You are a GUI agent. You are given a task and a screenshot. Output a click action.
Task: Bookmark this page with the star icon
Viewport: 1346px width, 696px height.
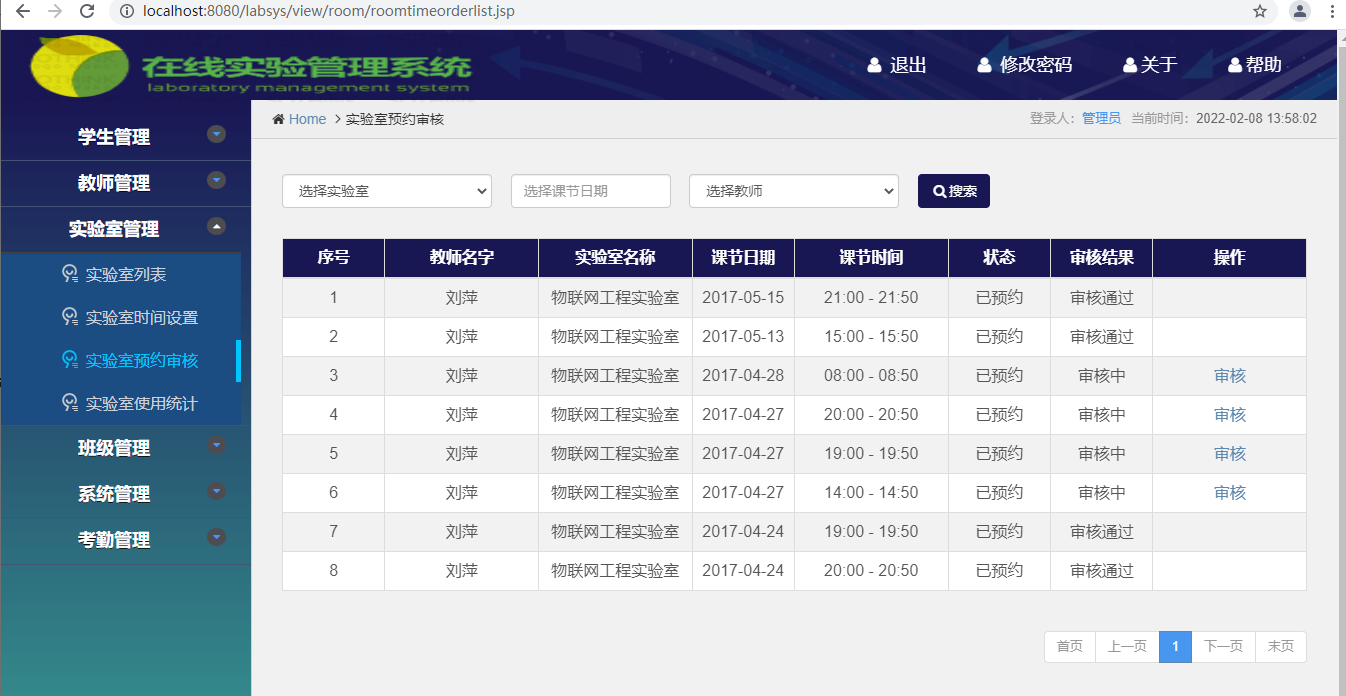[1260, 11]
